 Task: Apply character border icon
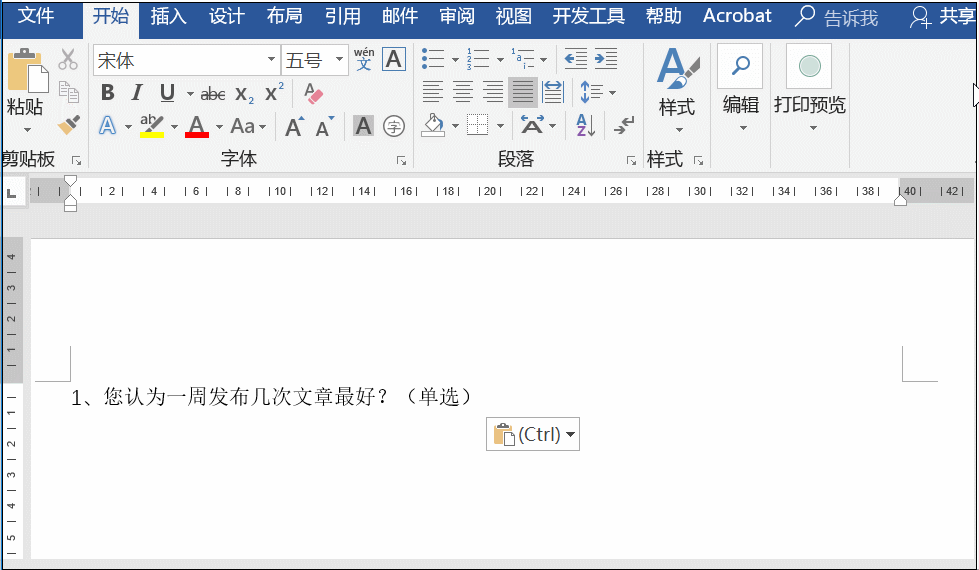tap(393, 59)
